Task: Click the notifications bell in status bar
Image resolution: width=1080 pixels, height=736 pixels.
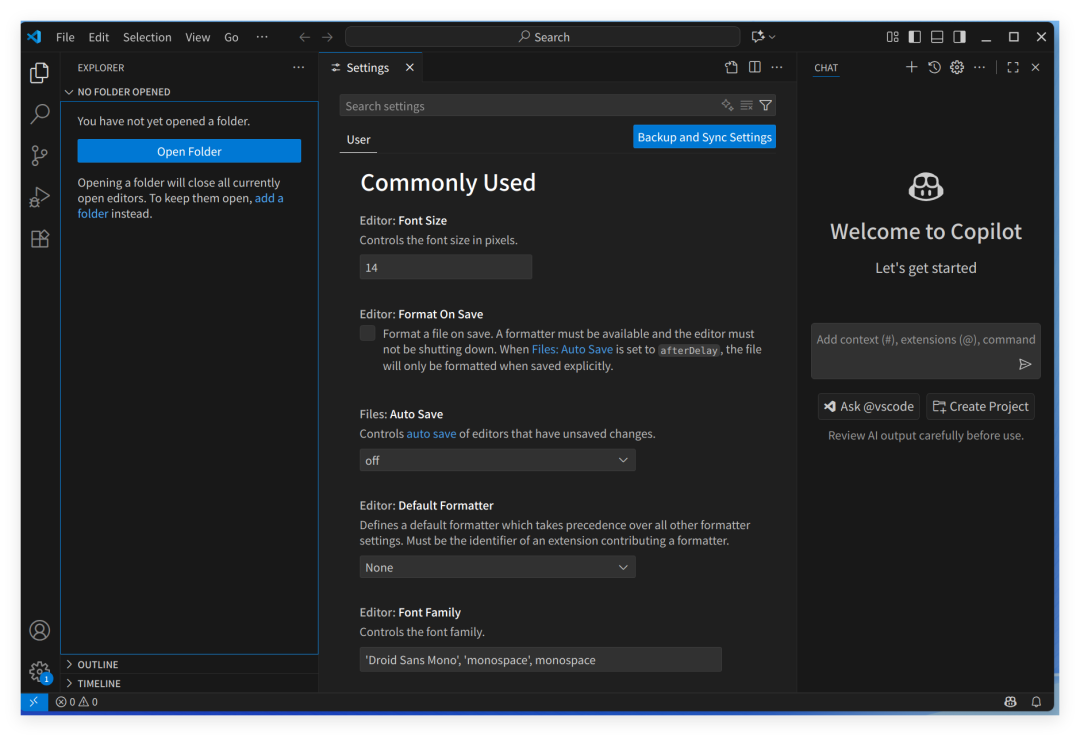Action: 1036,702
